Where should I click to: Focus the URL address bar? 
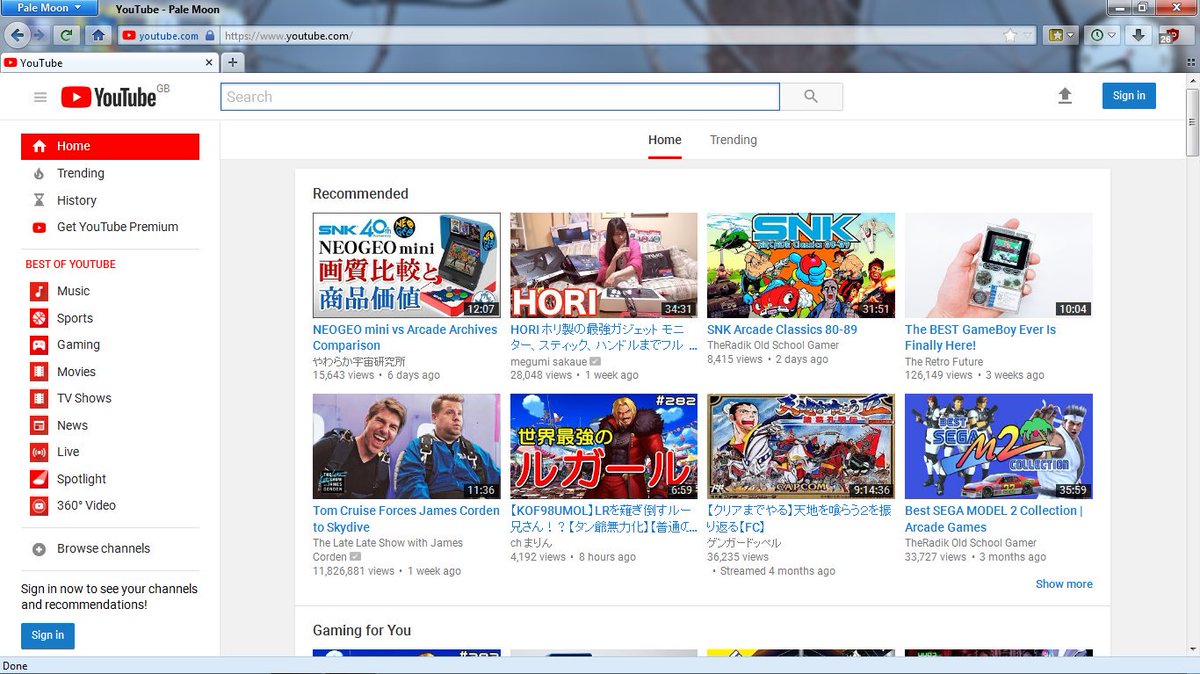click(610, 36)
